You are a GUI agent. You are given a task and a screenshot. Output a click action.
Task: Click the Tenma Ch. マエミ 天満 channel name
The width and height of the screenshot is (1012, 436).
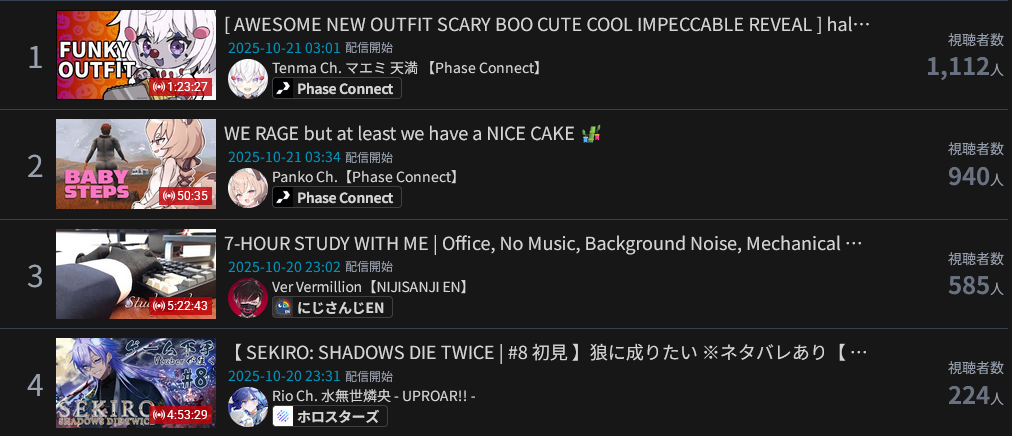[407, 68]
